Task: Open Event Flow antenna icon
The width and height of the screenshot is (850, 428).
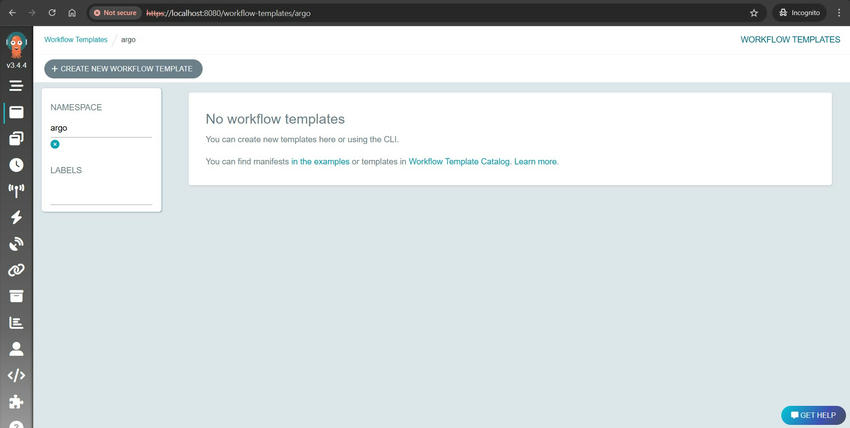Action: coord(16,191)
